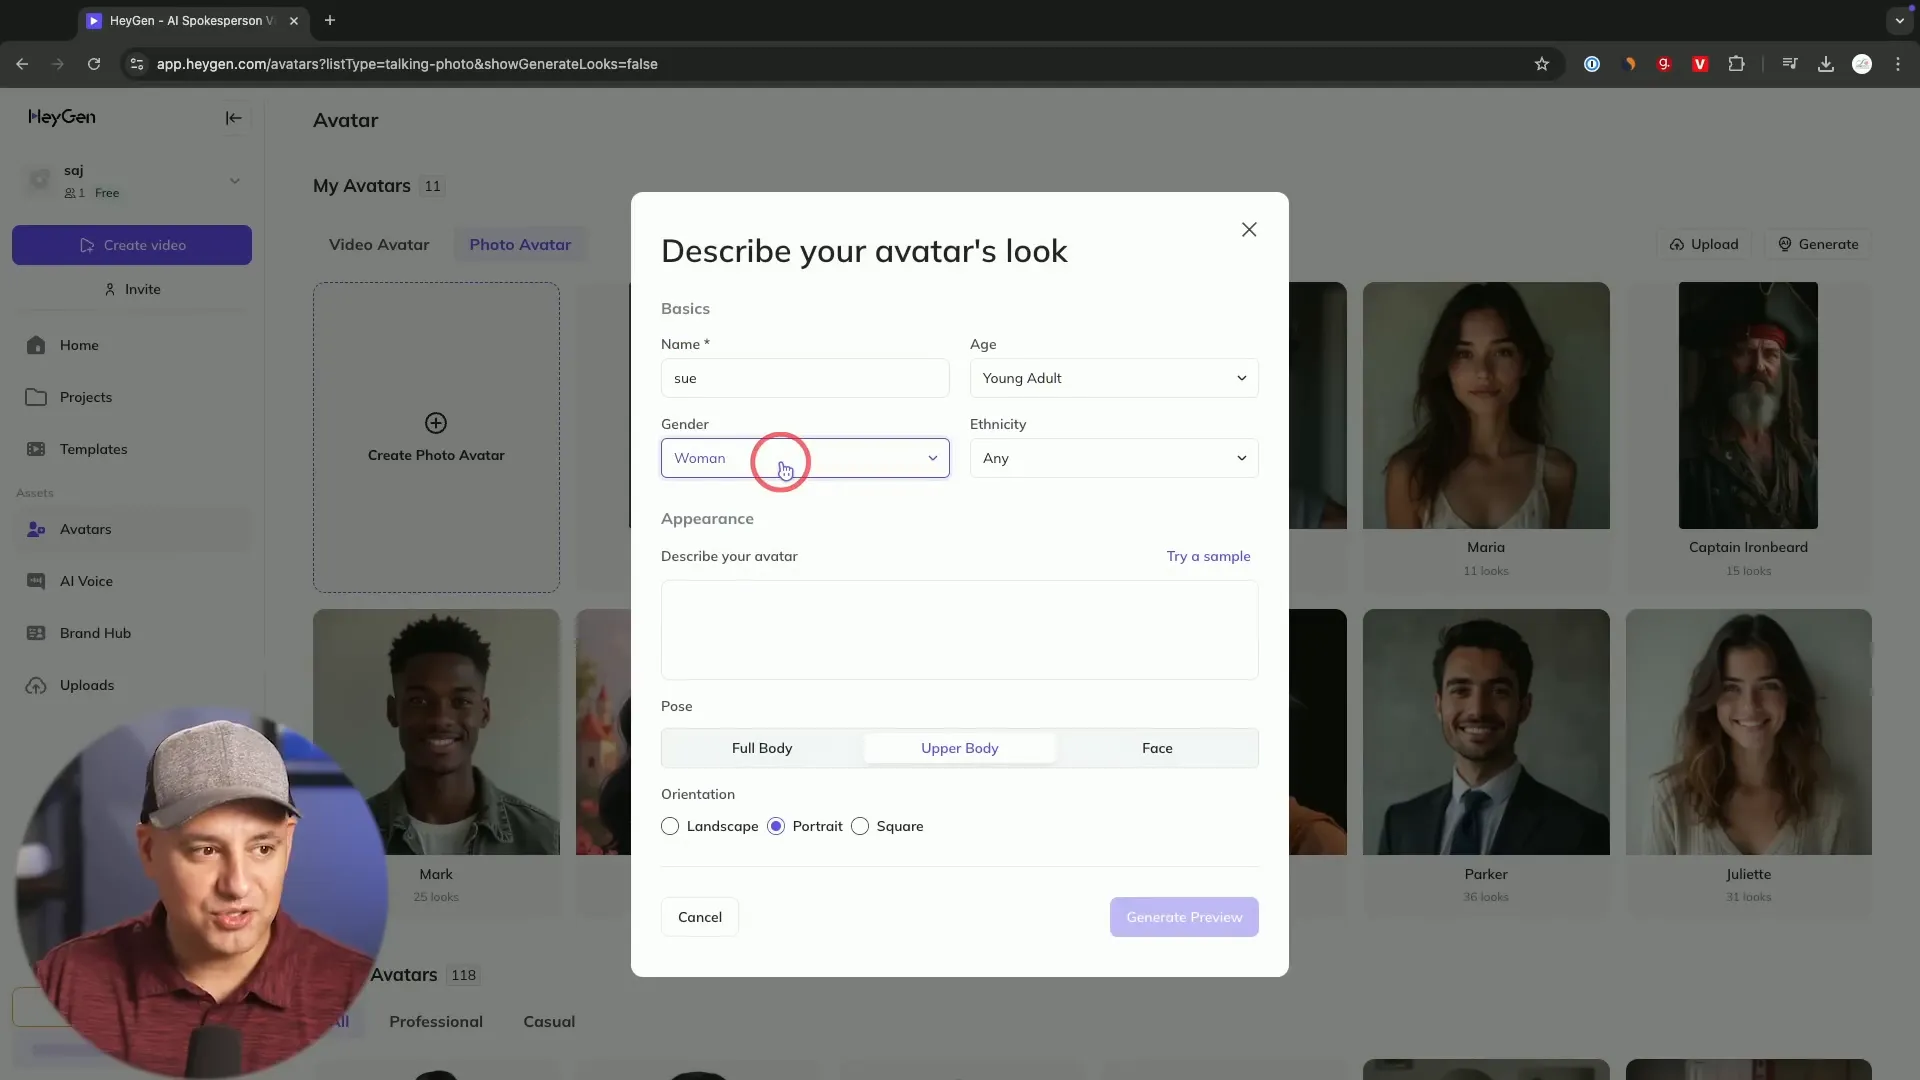Filter avatars by Professional
This screenshot has height=1080, width=1920.
pos(436,1021)
